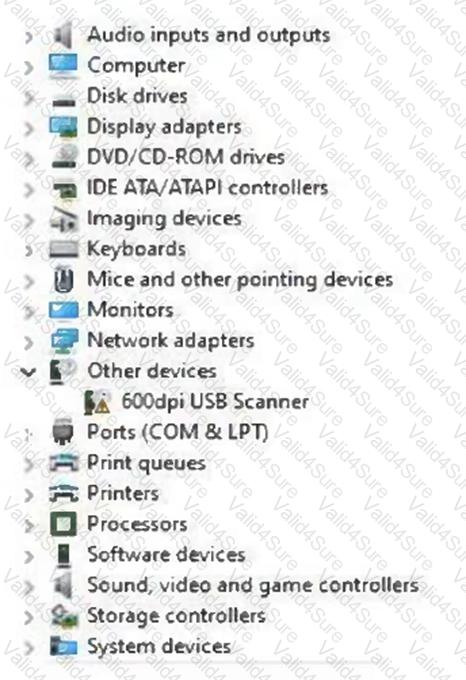This screenshot has width=466, height=680.
Task: Expand the Computer category arrow
Action: 29,66
